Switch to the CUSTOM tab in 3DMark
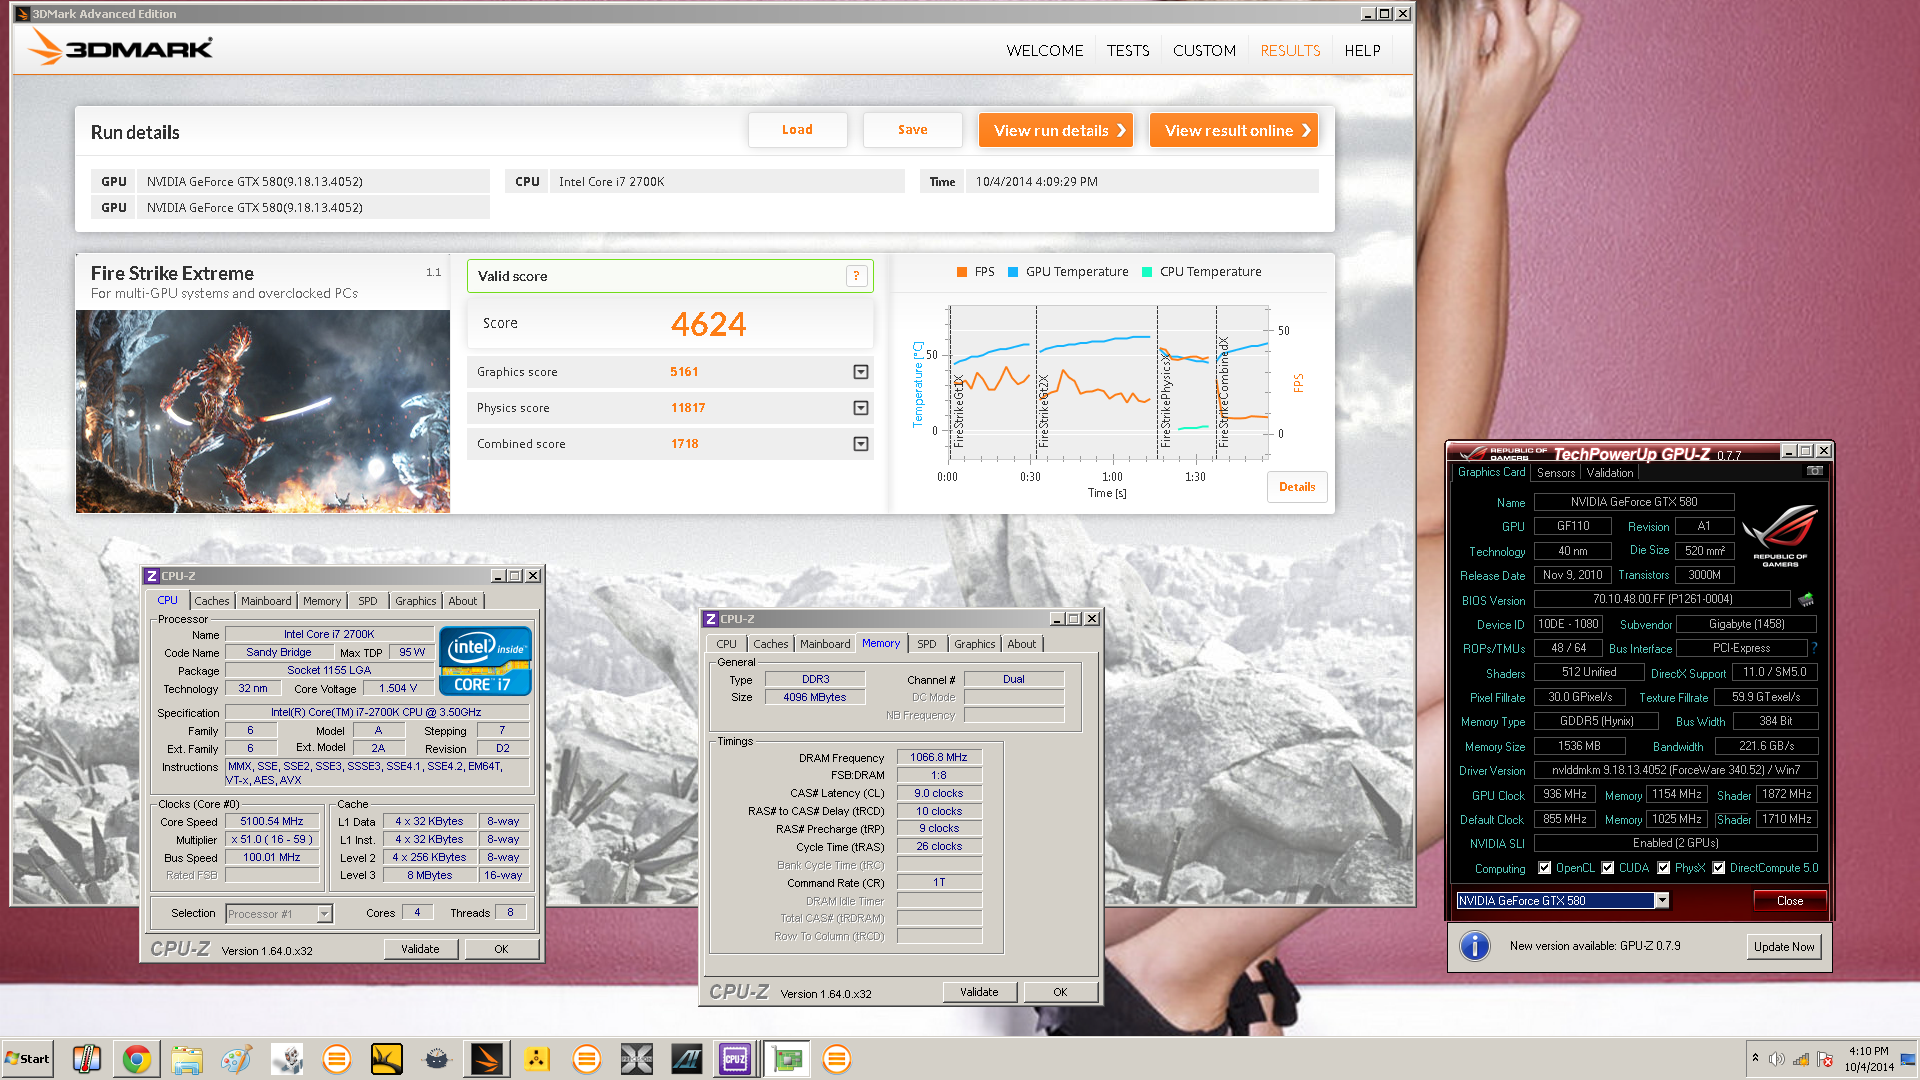The image size is (1920, 1080). pos(1204,50)
